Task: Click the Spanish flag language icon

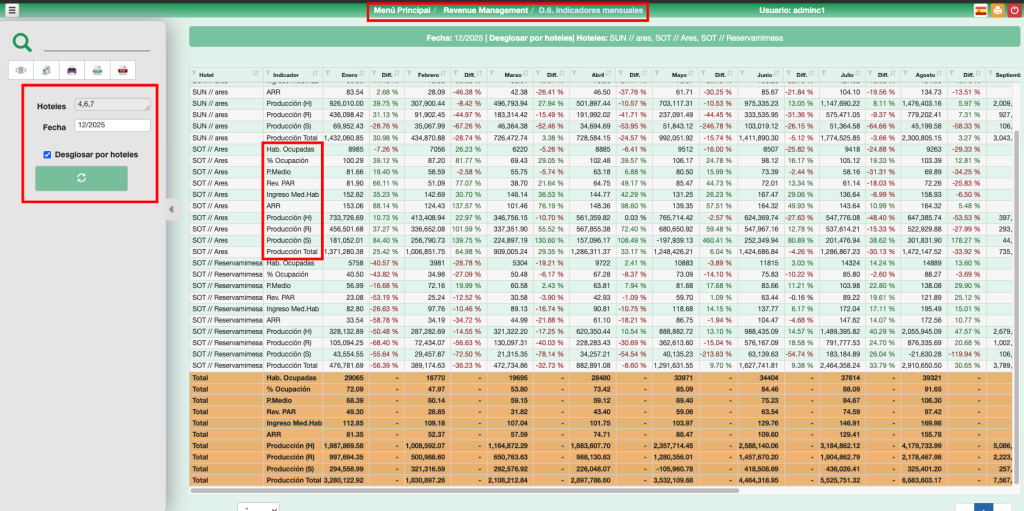Action: click(980, 10)
